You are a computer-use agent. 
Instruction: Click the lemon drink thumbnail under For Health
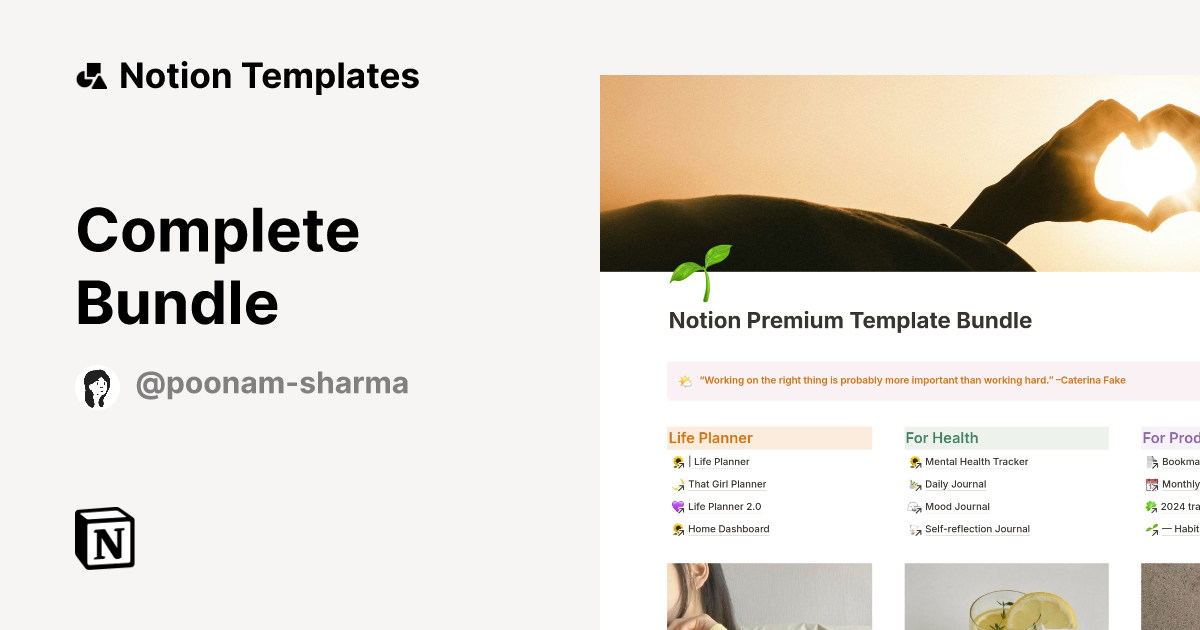(1006, 597)
